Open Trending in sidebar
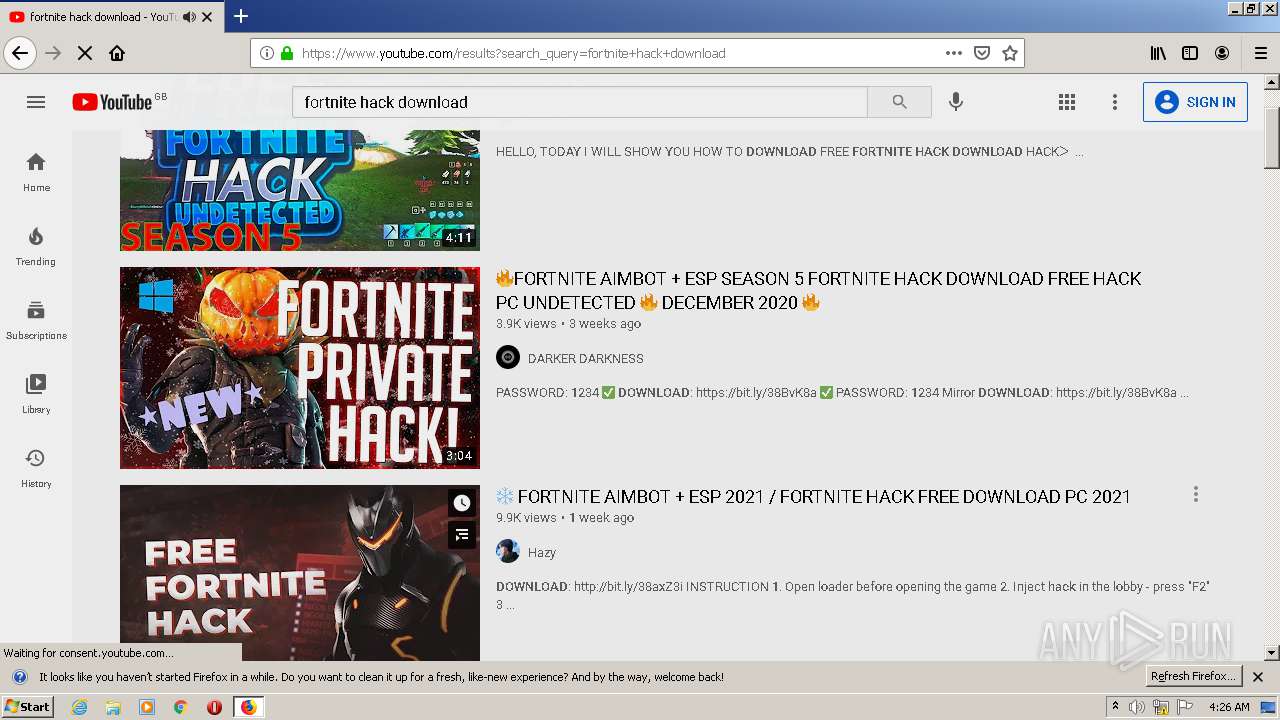1280x720 pixels. [x=36, y=246]
